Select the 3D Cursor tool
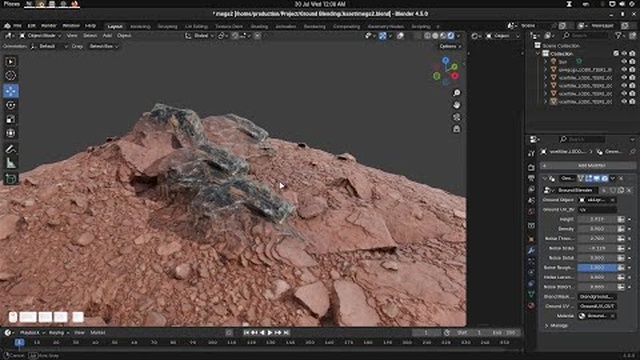This screenshot has width=640, height=360. [11, 76]
